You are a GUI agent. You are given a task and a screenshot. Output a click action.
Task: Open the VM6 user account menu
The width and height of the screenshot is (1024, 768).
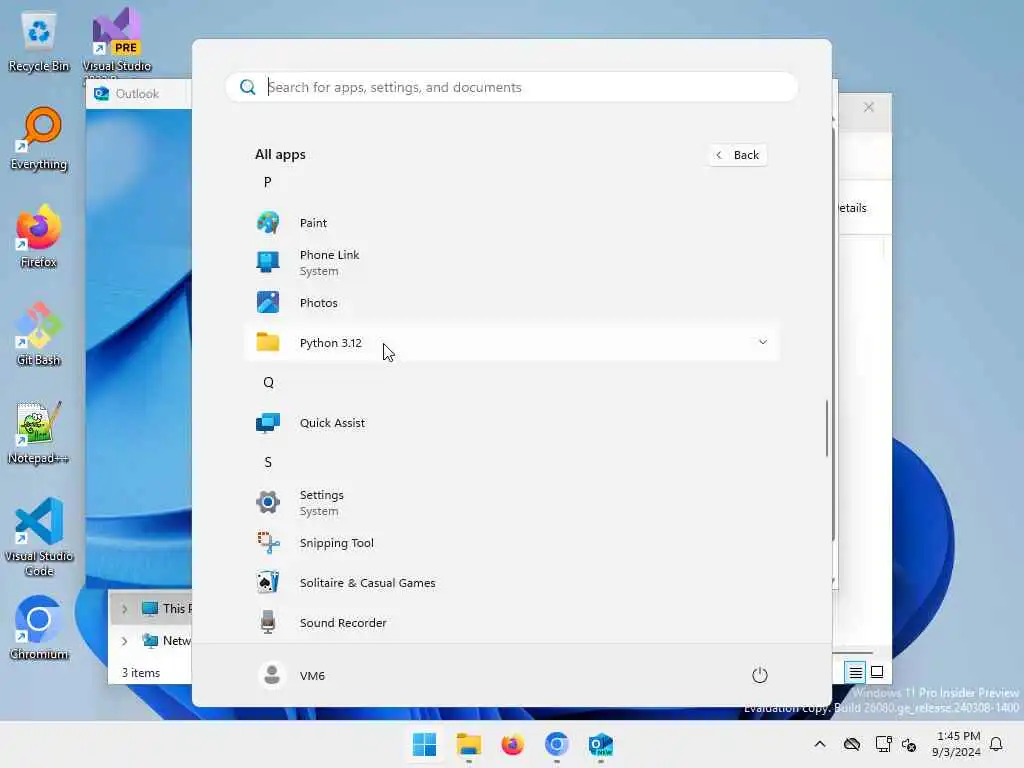292,675
